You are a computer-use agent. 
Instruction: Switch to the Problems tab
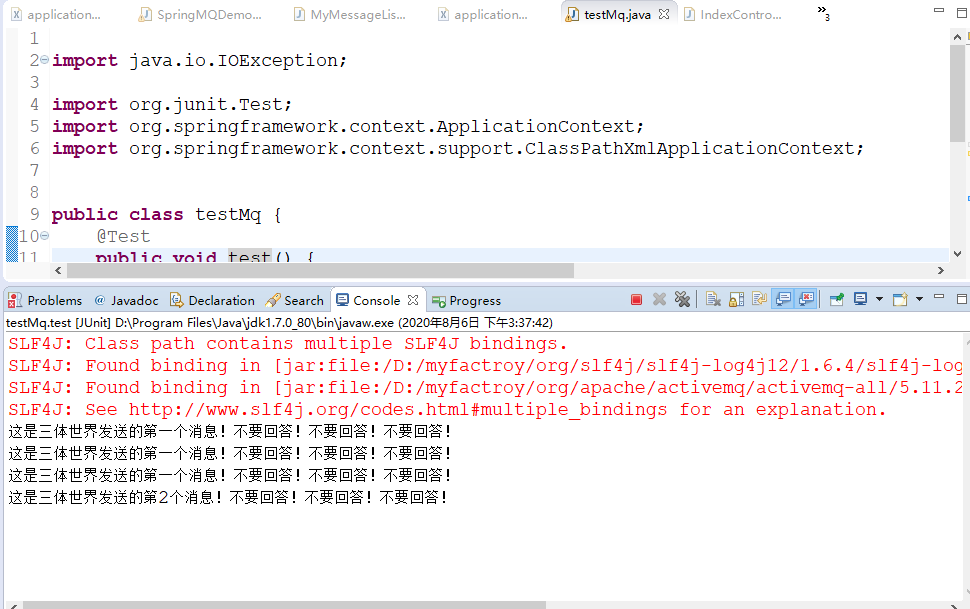tap(45, 300)
